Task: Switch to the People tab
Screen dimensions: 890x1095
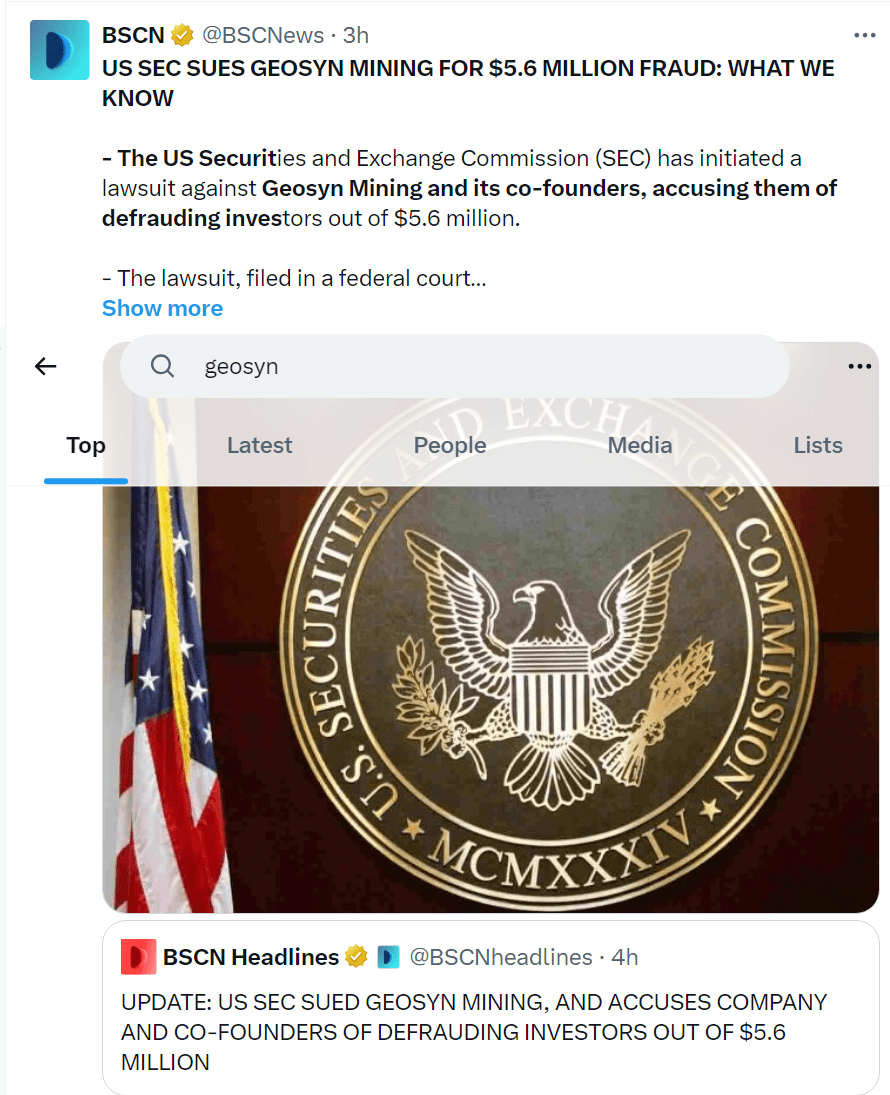Action: point(450,446)
